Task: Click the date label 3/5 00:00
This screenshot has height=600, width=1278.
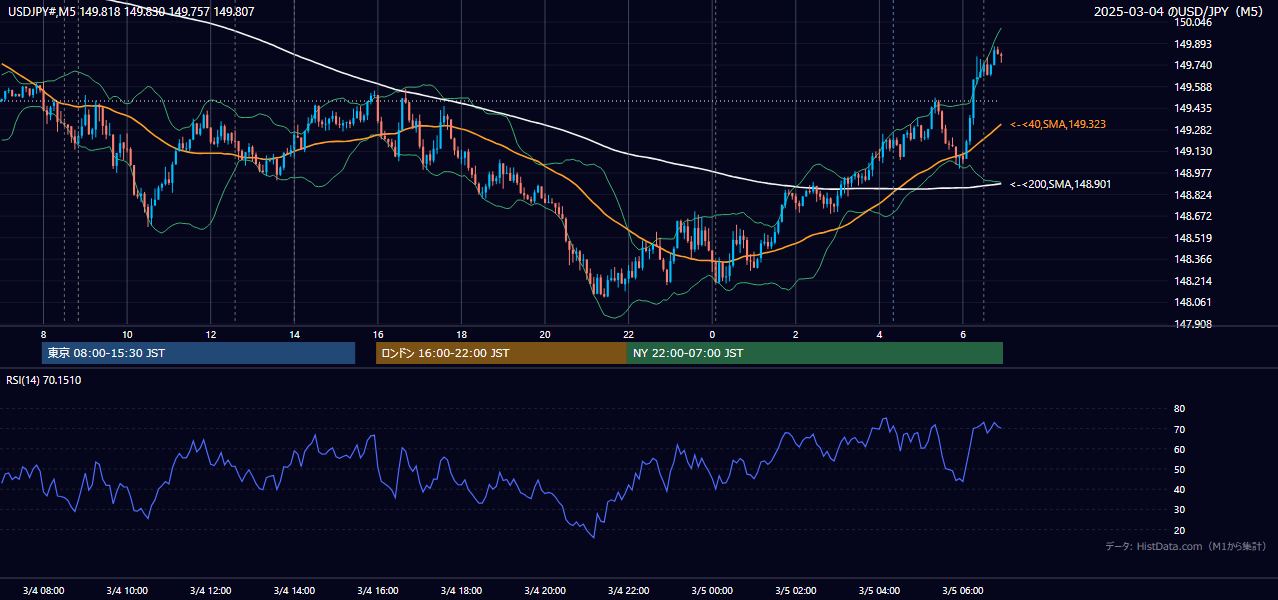Action: click(x=712, y=590)
